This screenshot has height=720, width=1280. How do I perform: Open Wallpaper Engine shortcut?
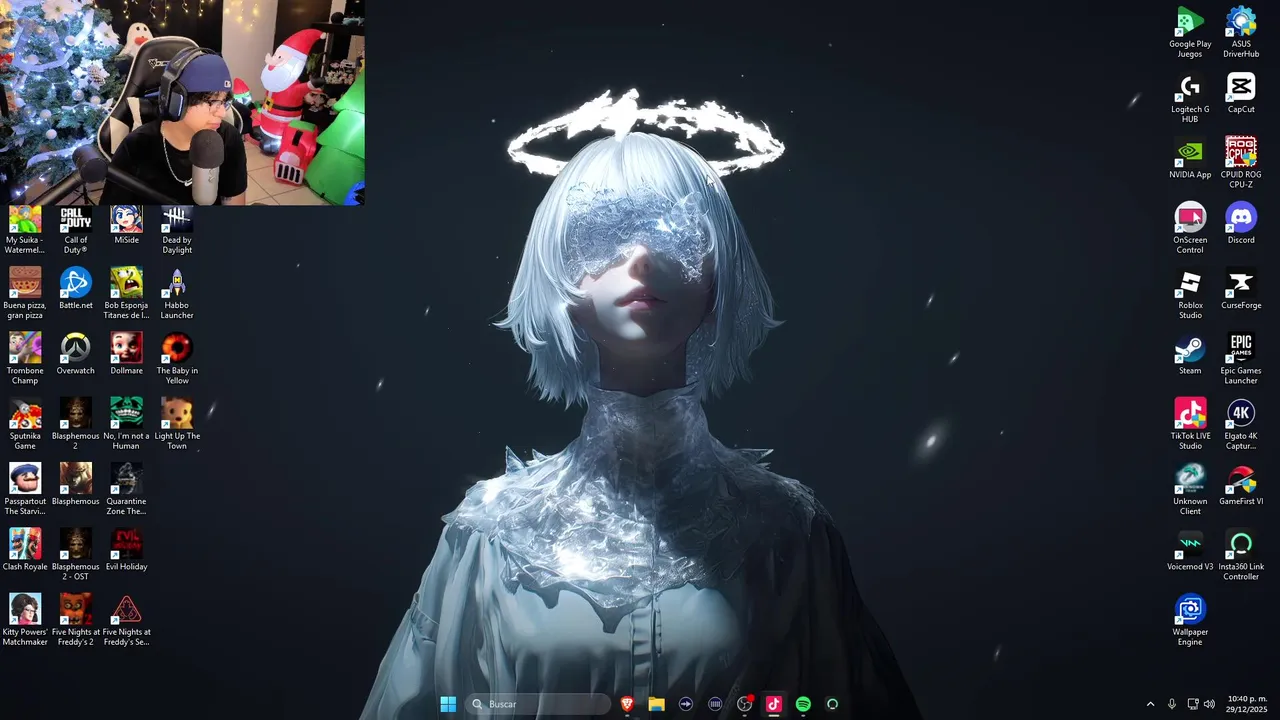coord(1190,621)
